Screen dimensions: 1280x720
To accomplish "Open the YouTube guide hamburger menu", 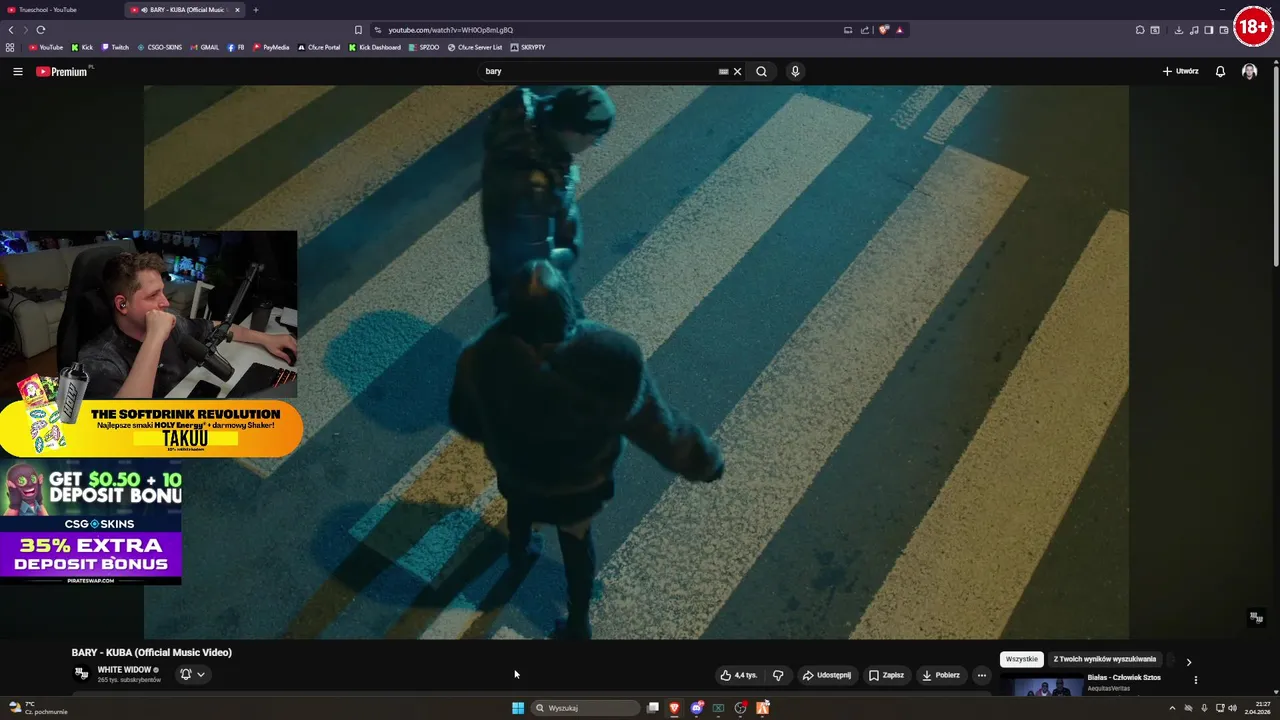I will tap(17, 71).
